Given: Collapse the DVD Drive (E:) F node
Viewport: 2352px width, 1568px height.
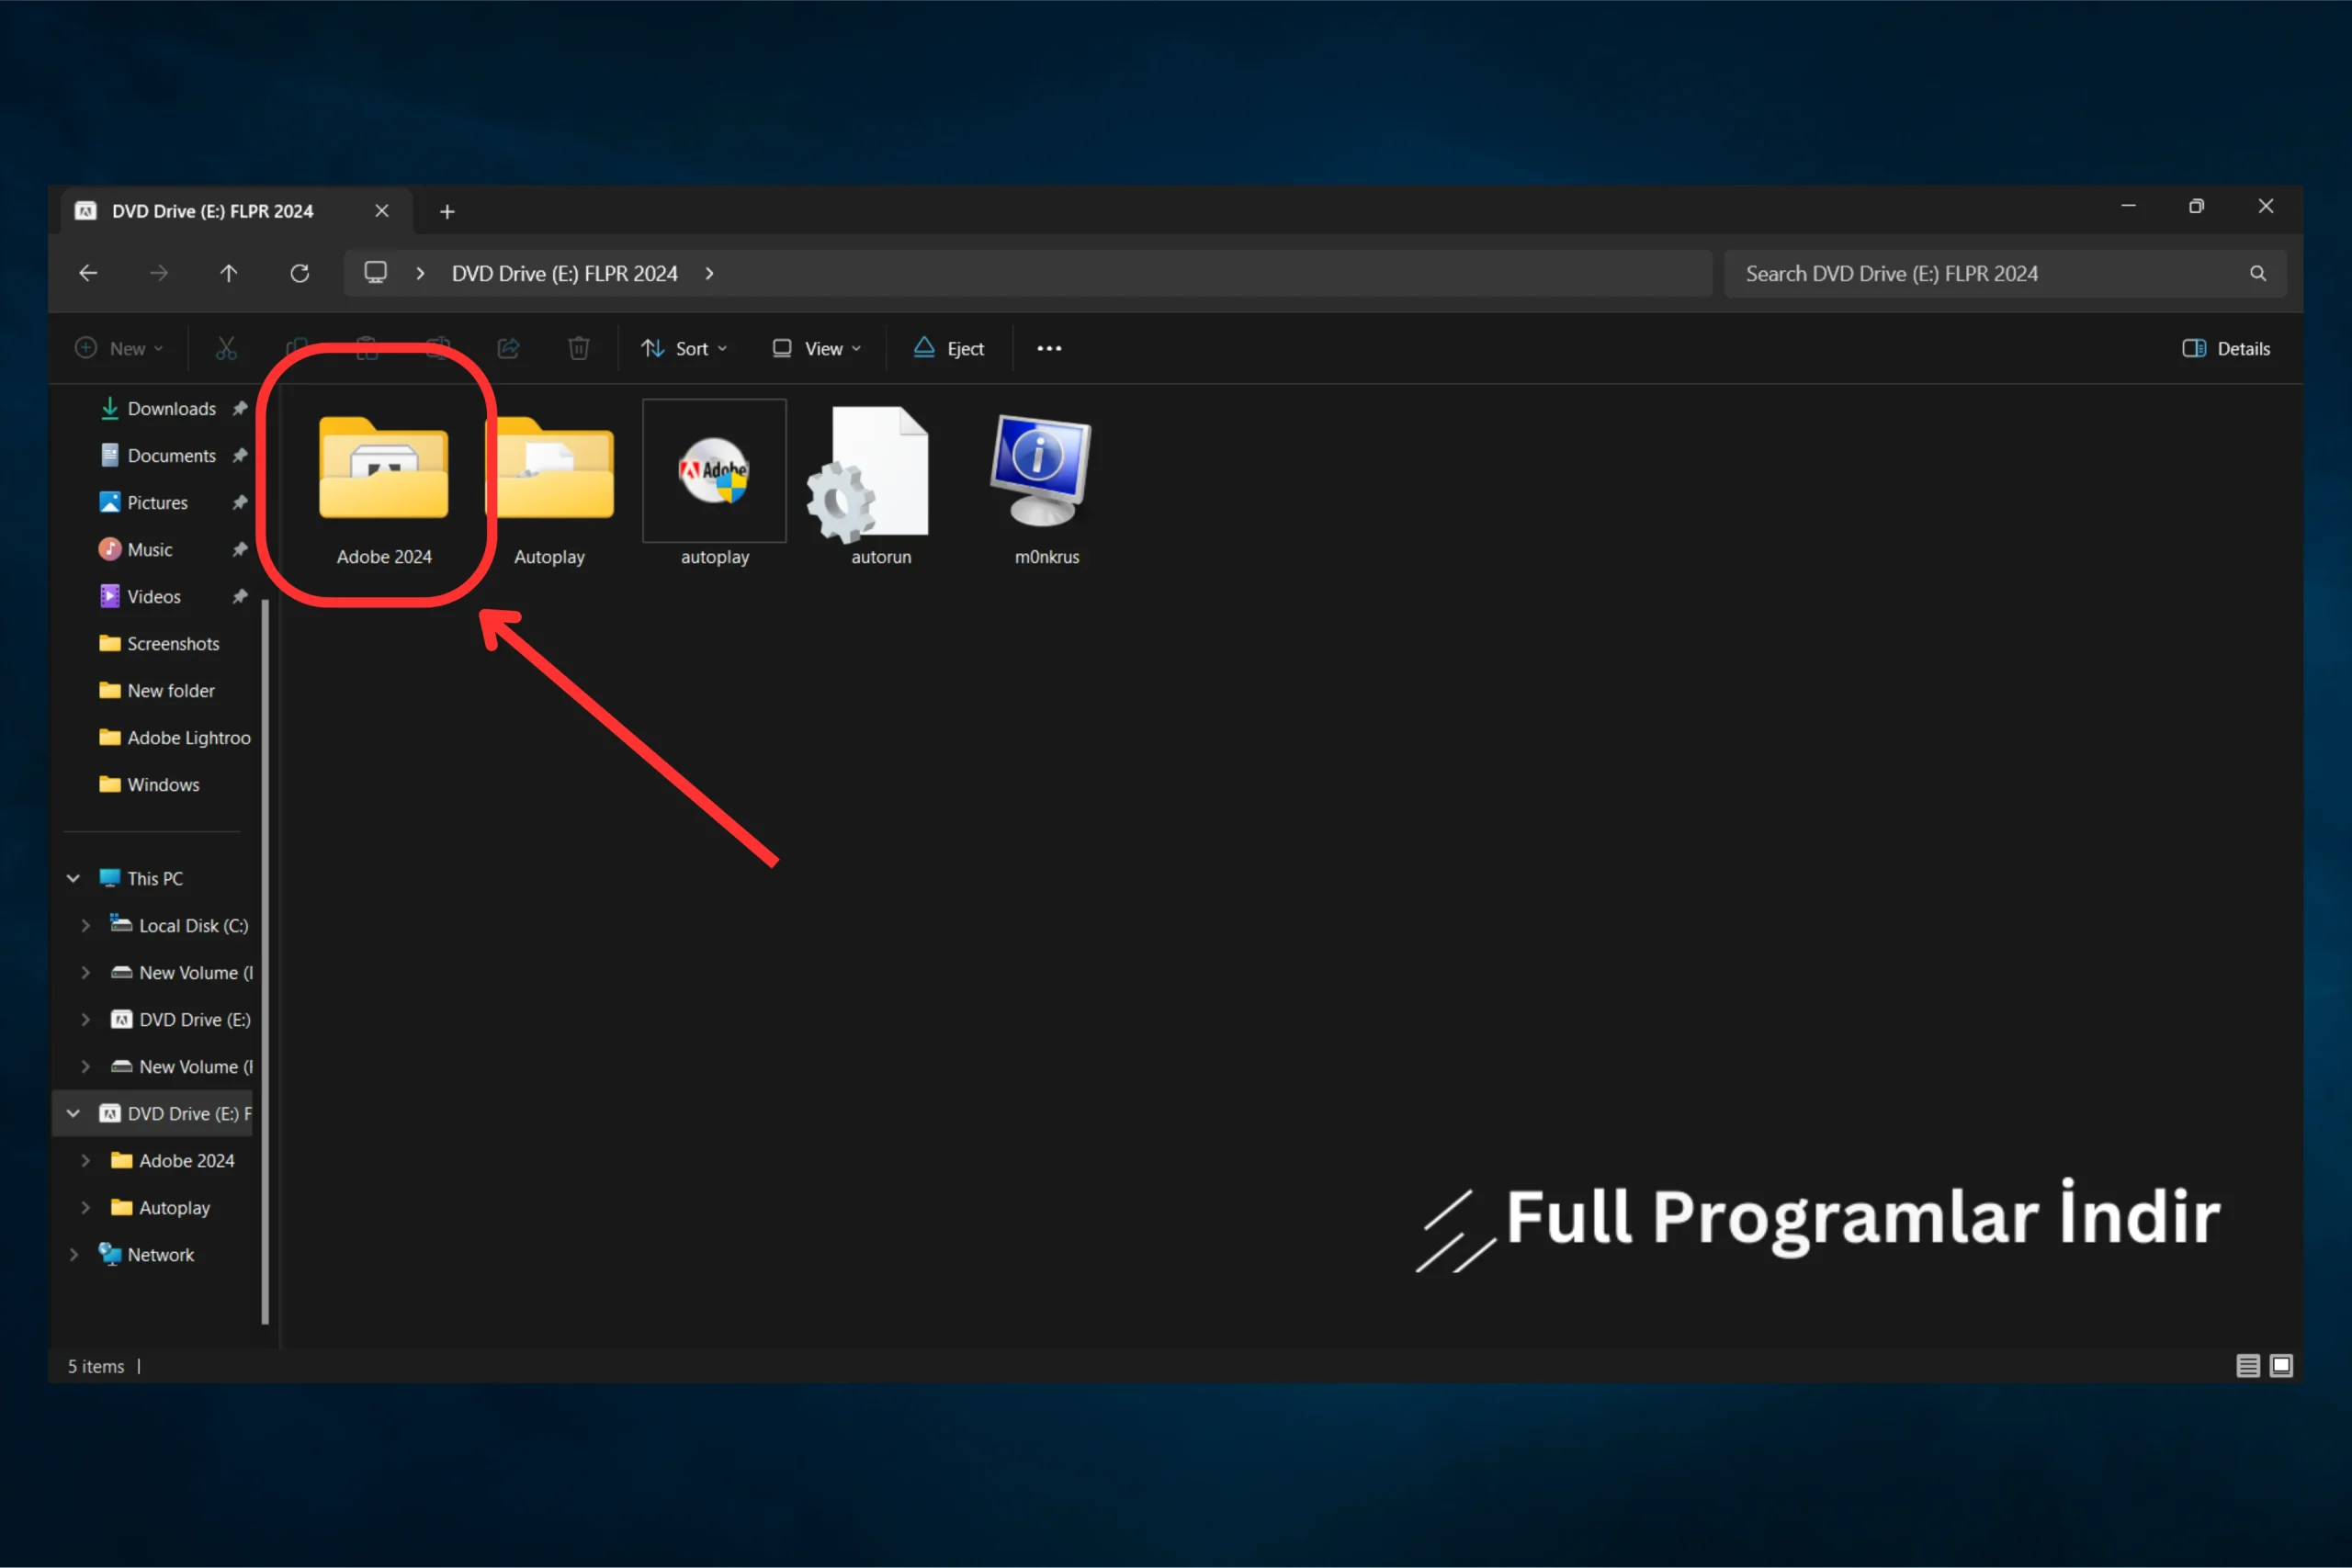Looking at the screenshot, I should coord(73,1113).
